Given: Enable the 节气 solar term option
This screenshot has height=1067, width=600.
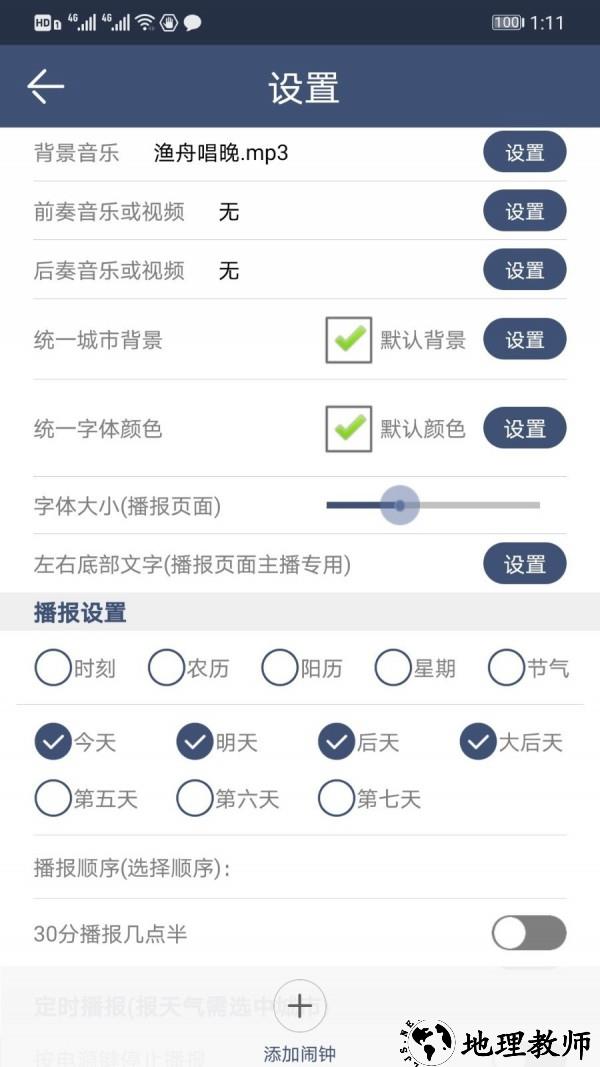Looking at the screenshot, I should [x=507, y=668].
